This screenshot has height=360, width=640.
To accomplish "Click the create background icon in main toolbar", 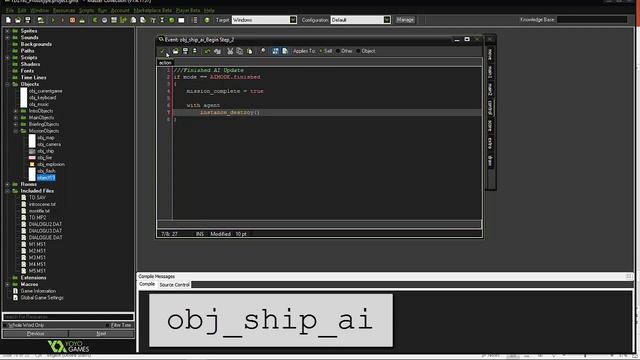I will pyautogui.click(x=114, y=20).
